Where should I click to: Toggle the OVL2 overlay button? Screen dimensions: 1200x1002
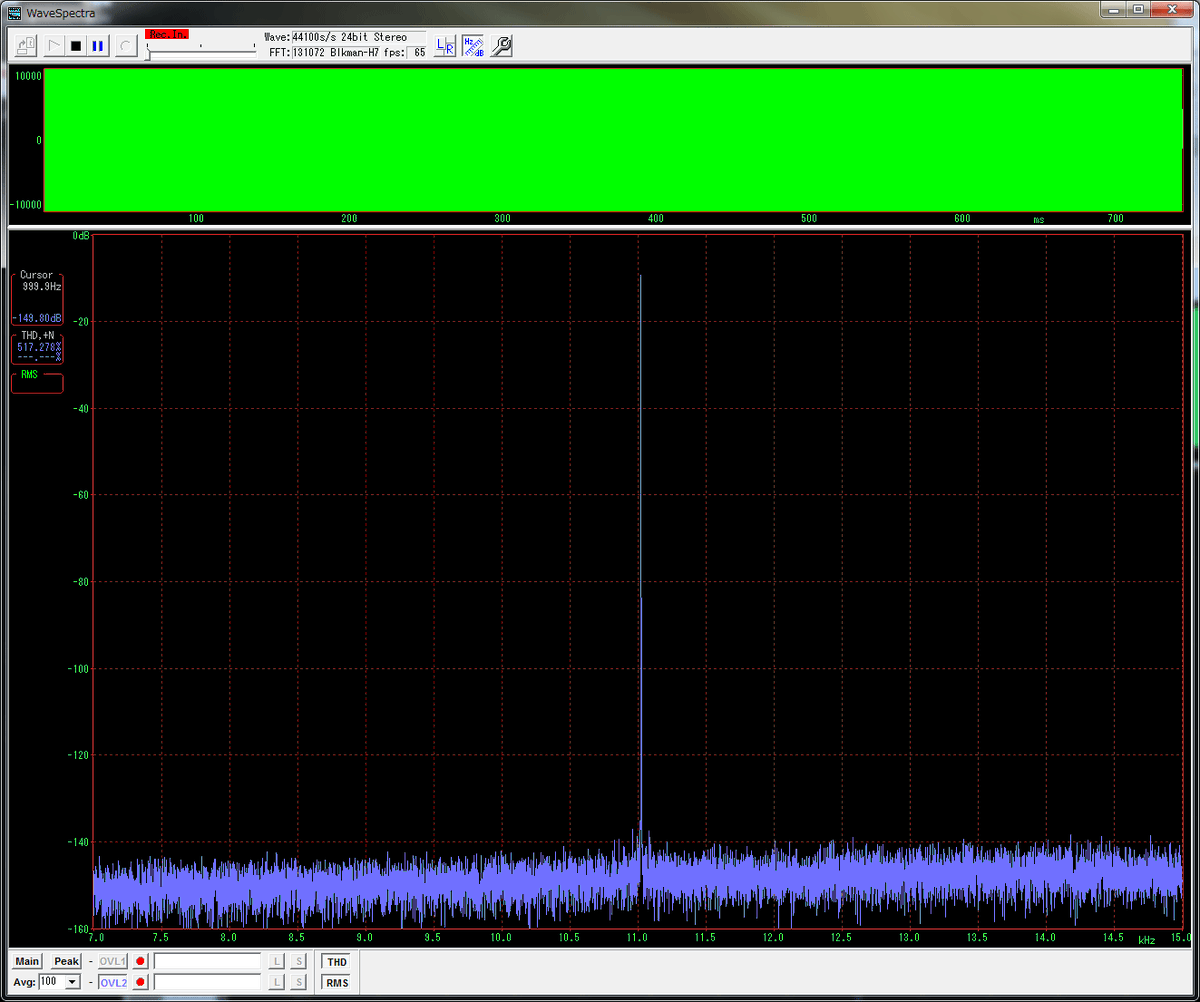(113, 982)
